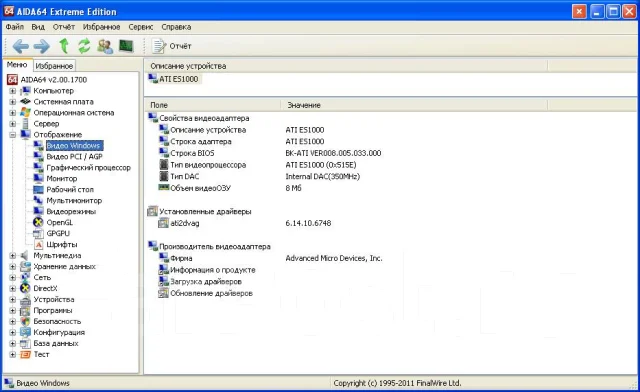Click the Конфигурация icon in the tree

pos(25,333)
